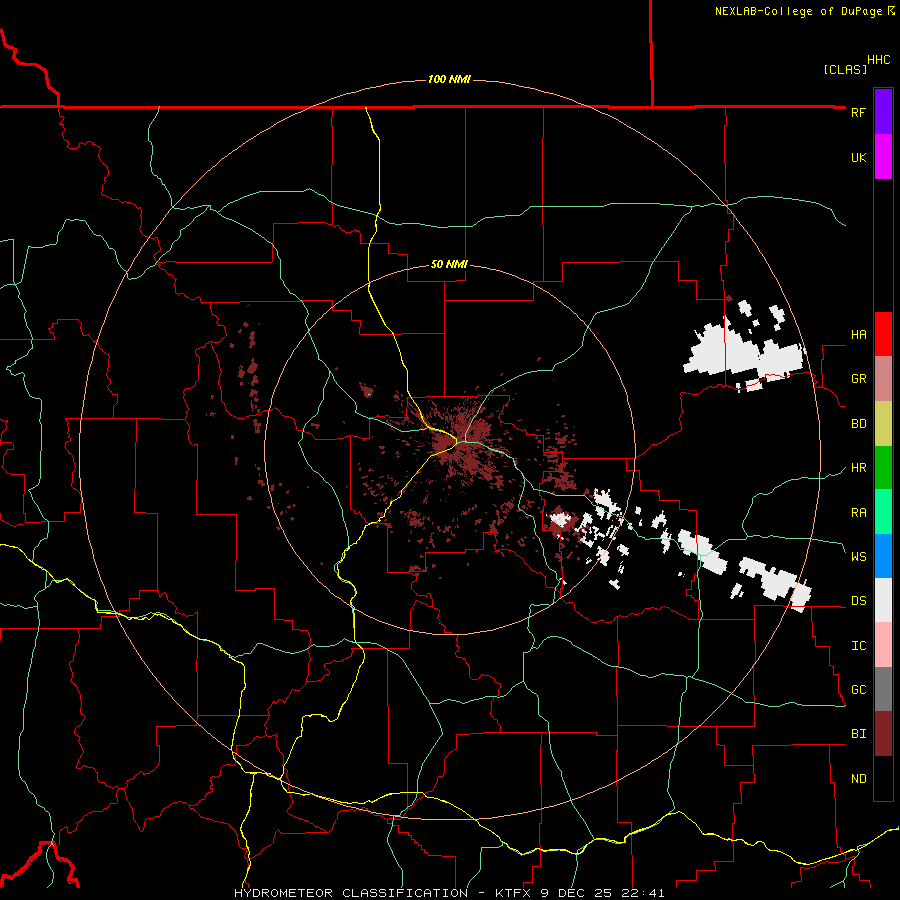900x900 pixels.
Task: Click the HR legend label
Action: tap(858, 468)
